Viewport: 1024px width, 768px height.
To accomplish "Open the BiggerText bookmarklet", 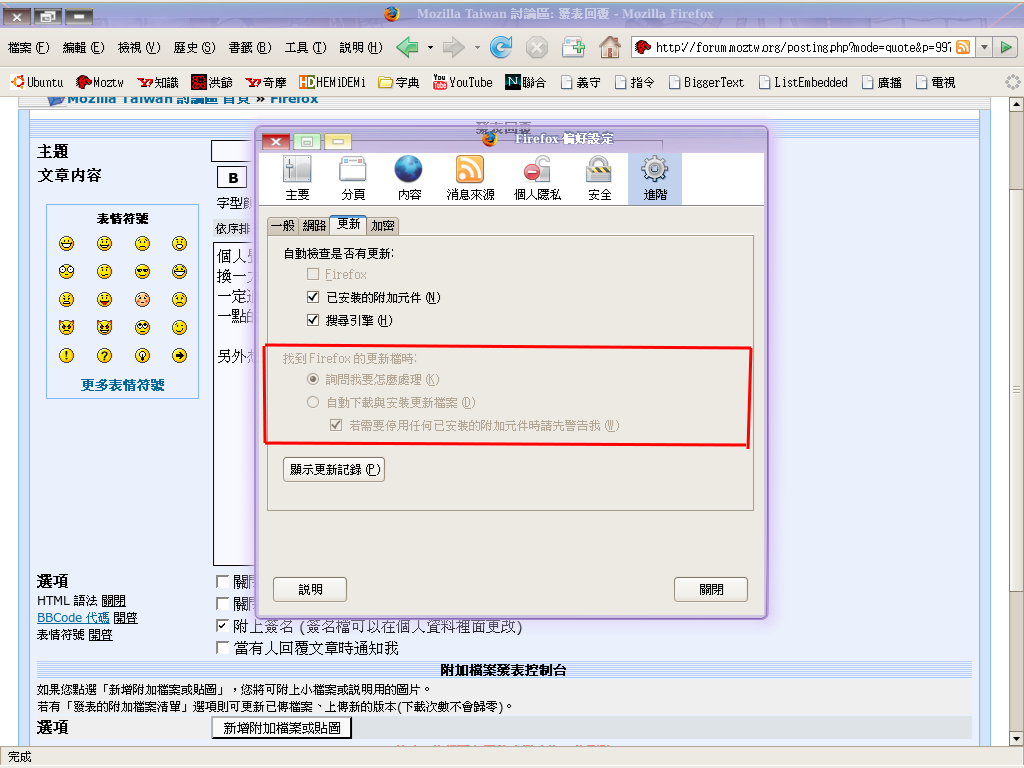I will click(x=706, y=82).
